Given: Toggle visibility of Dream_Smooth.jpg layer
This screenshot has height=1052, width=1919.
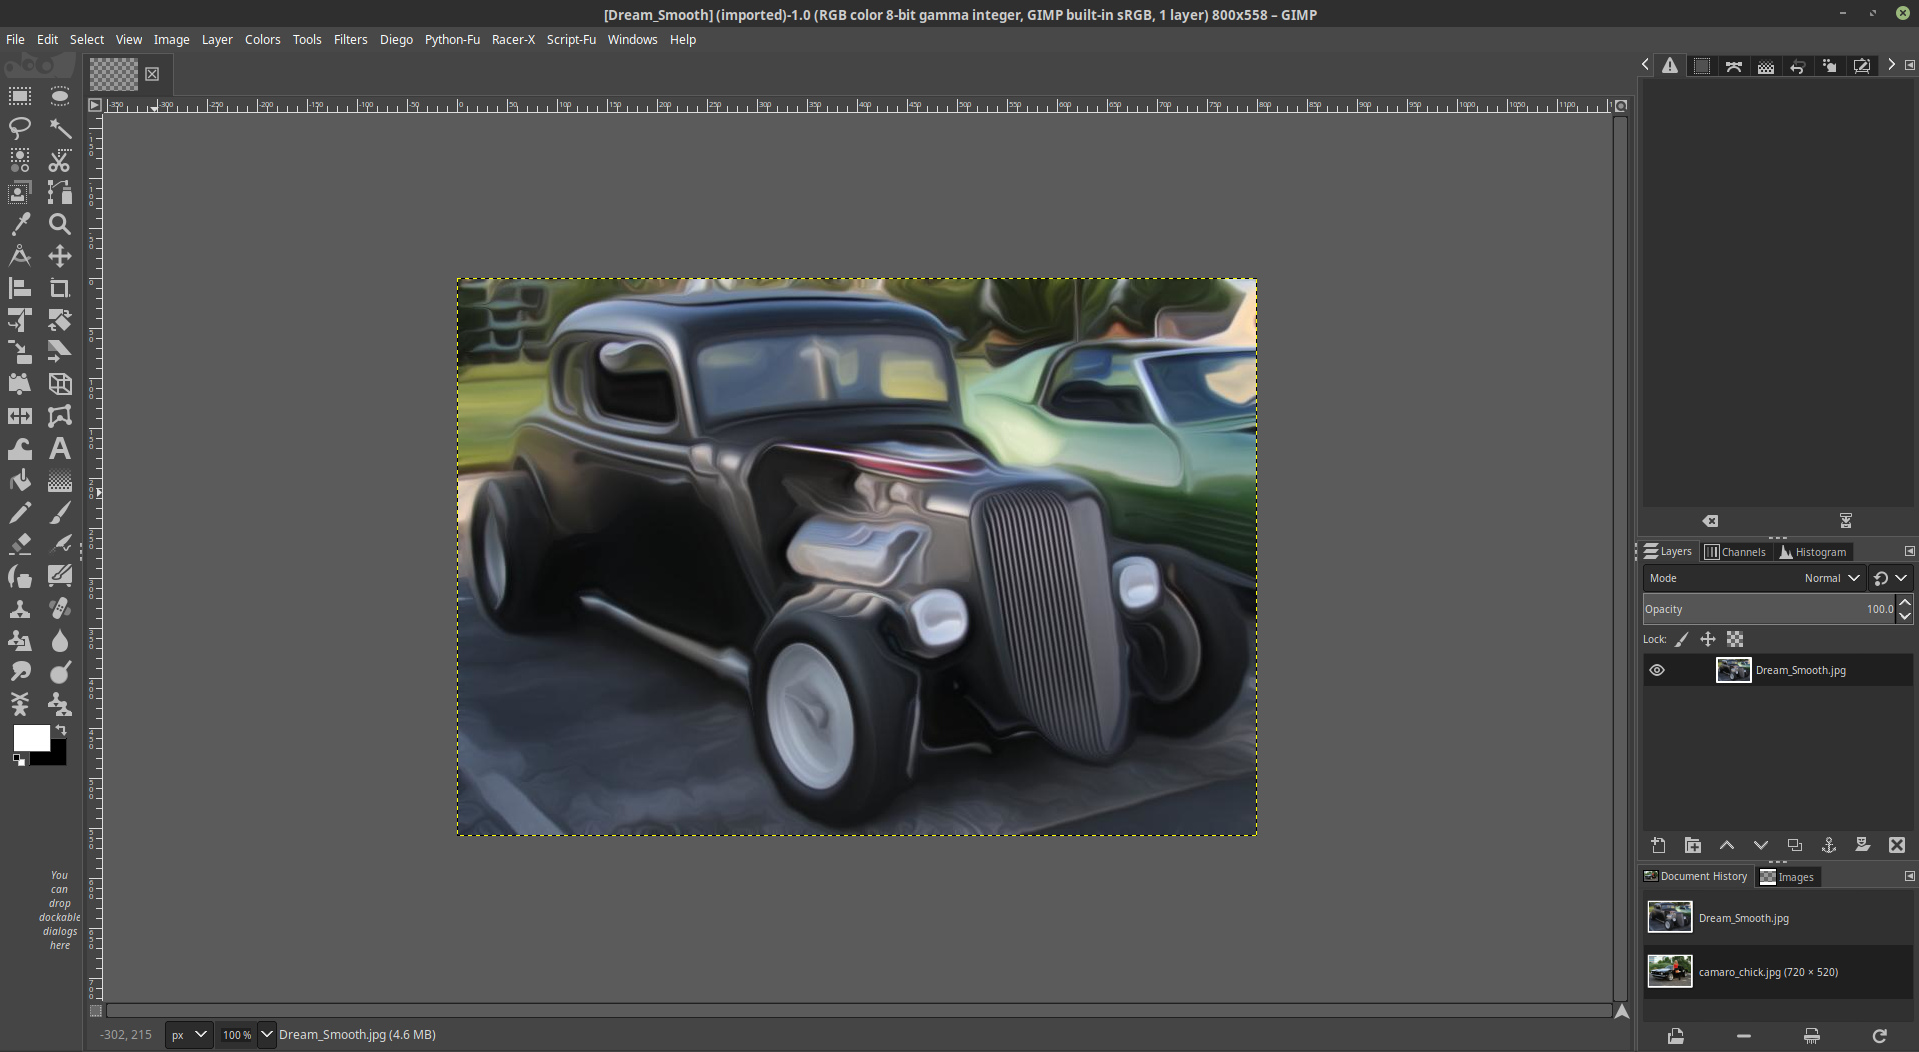Looking at the screenshot, I should pos(1657,670).
